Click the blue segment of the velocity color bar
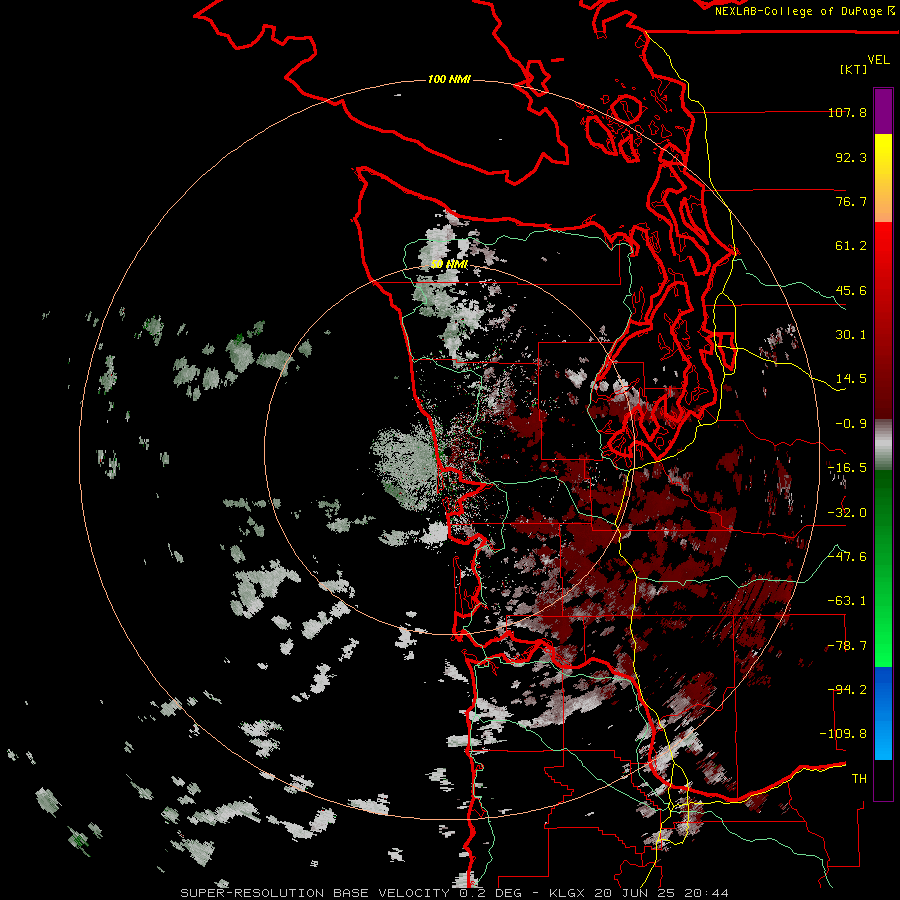The image size is (900, 900). click(883, 713)
